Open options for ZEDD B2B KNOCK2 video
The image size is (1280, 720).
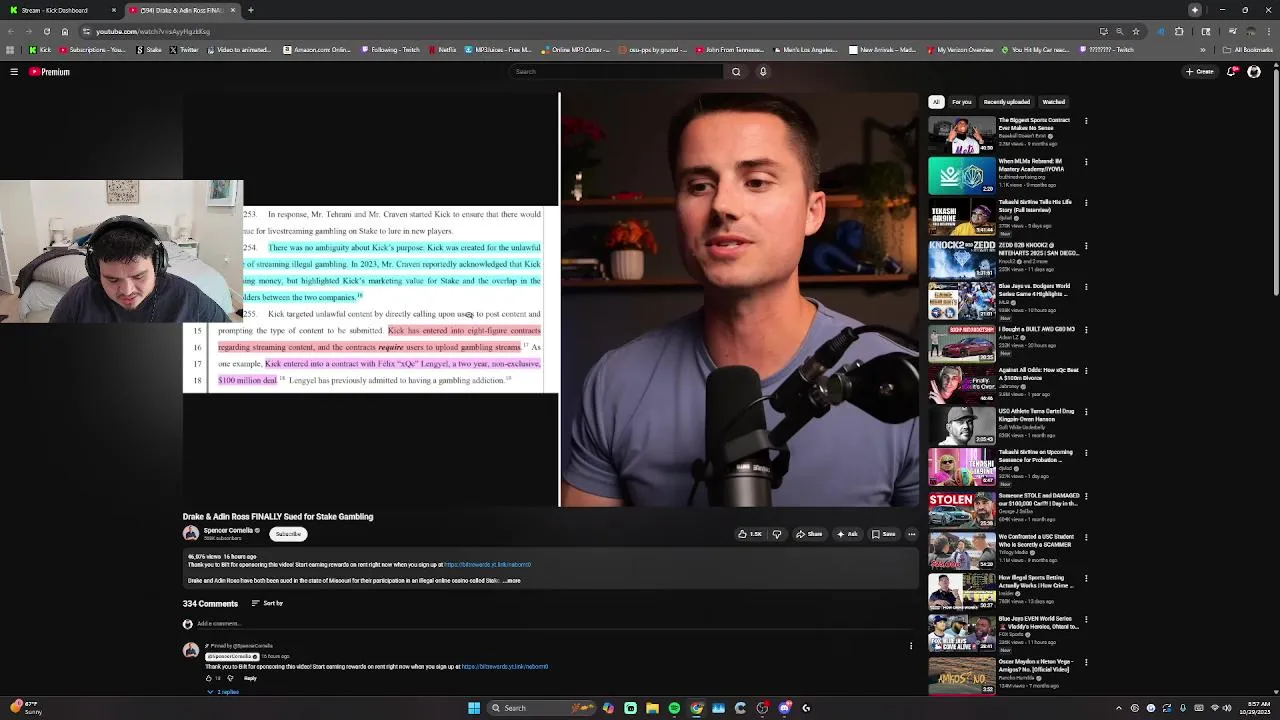(1086, 245)
